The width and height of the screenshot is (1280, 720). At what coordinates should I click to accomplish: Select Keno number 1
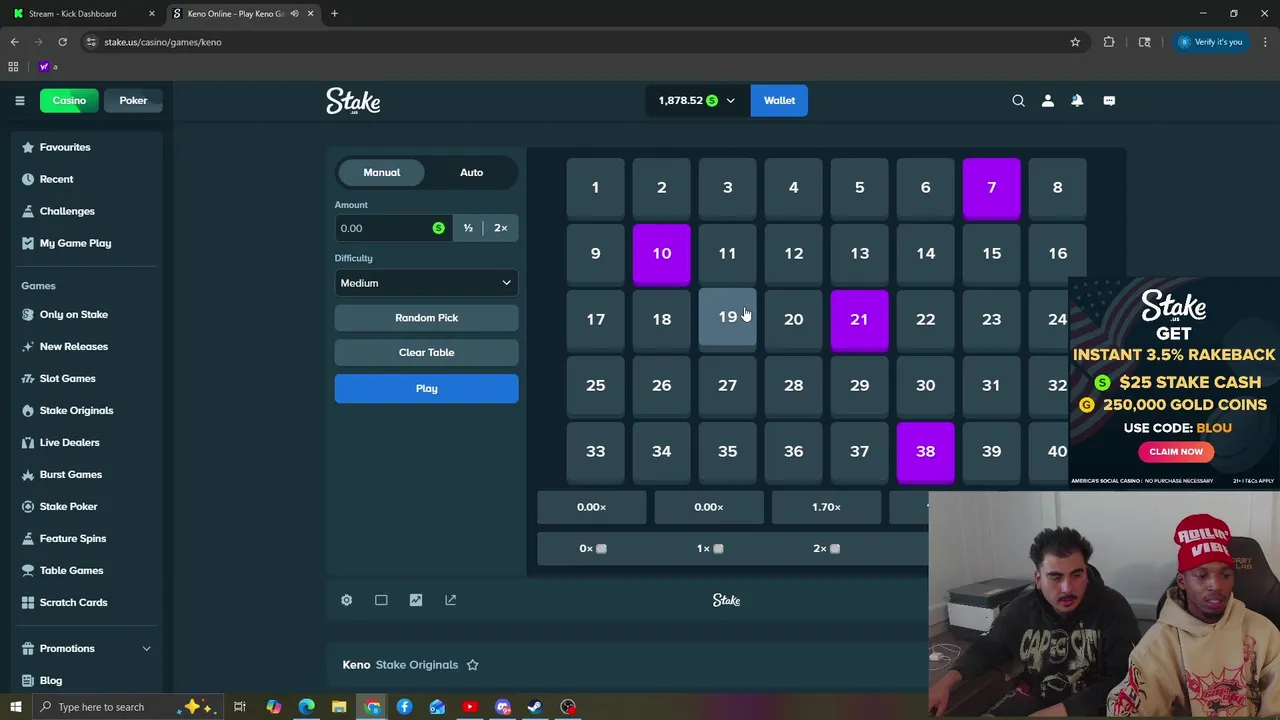(x=595, y=187)
